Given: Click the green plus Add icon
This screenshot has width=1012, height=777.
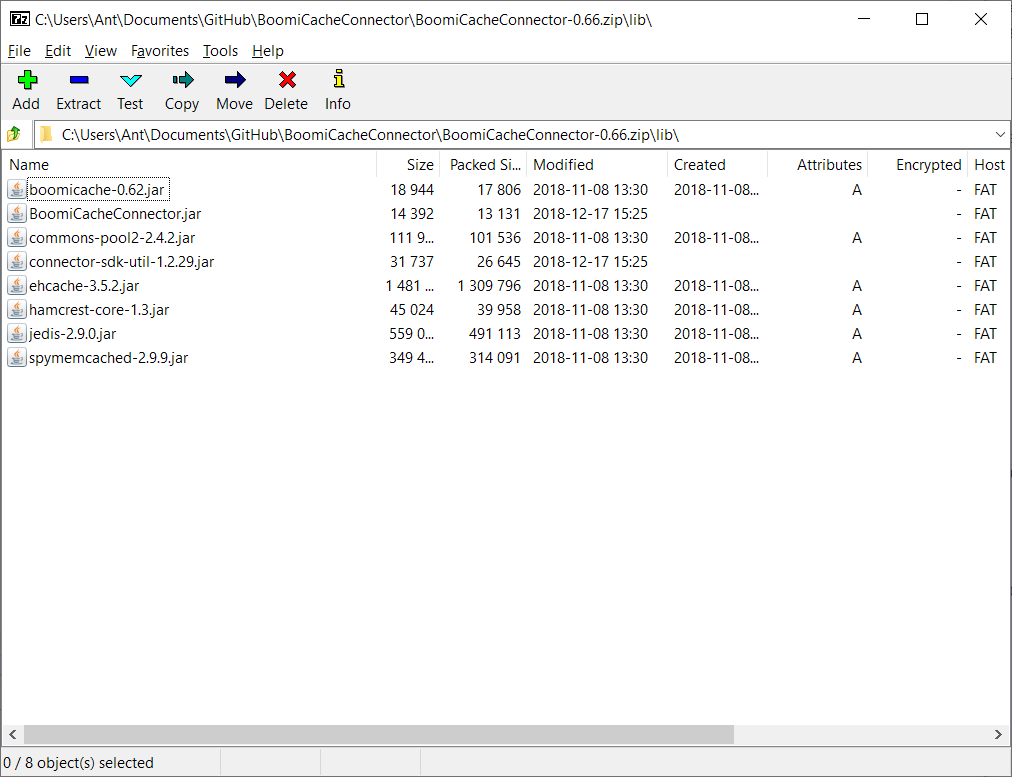Looking at the screenshot, I should (27, 80).
